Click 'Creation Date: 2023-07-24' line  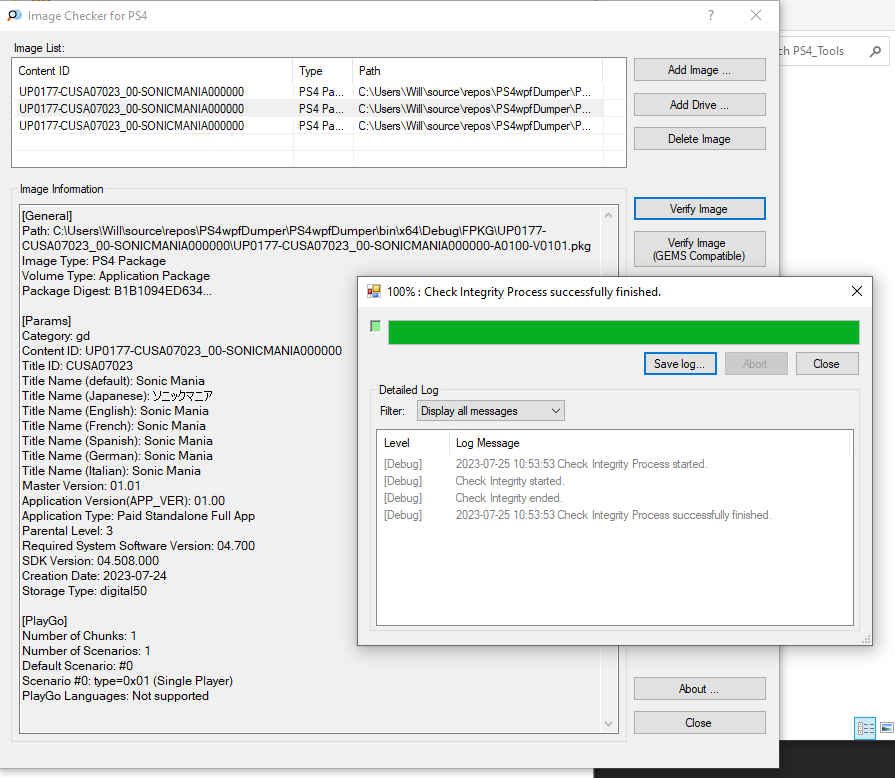(94, 576)
